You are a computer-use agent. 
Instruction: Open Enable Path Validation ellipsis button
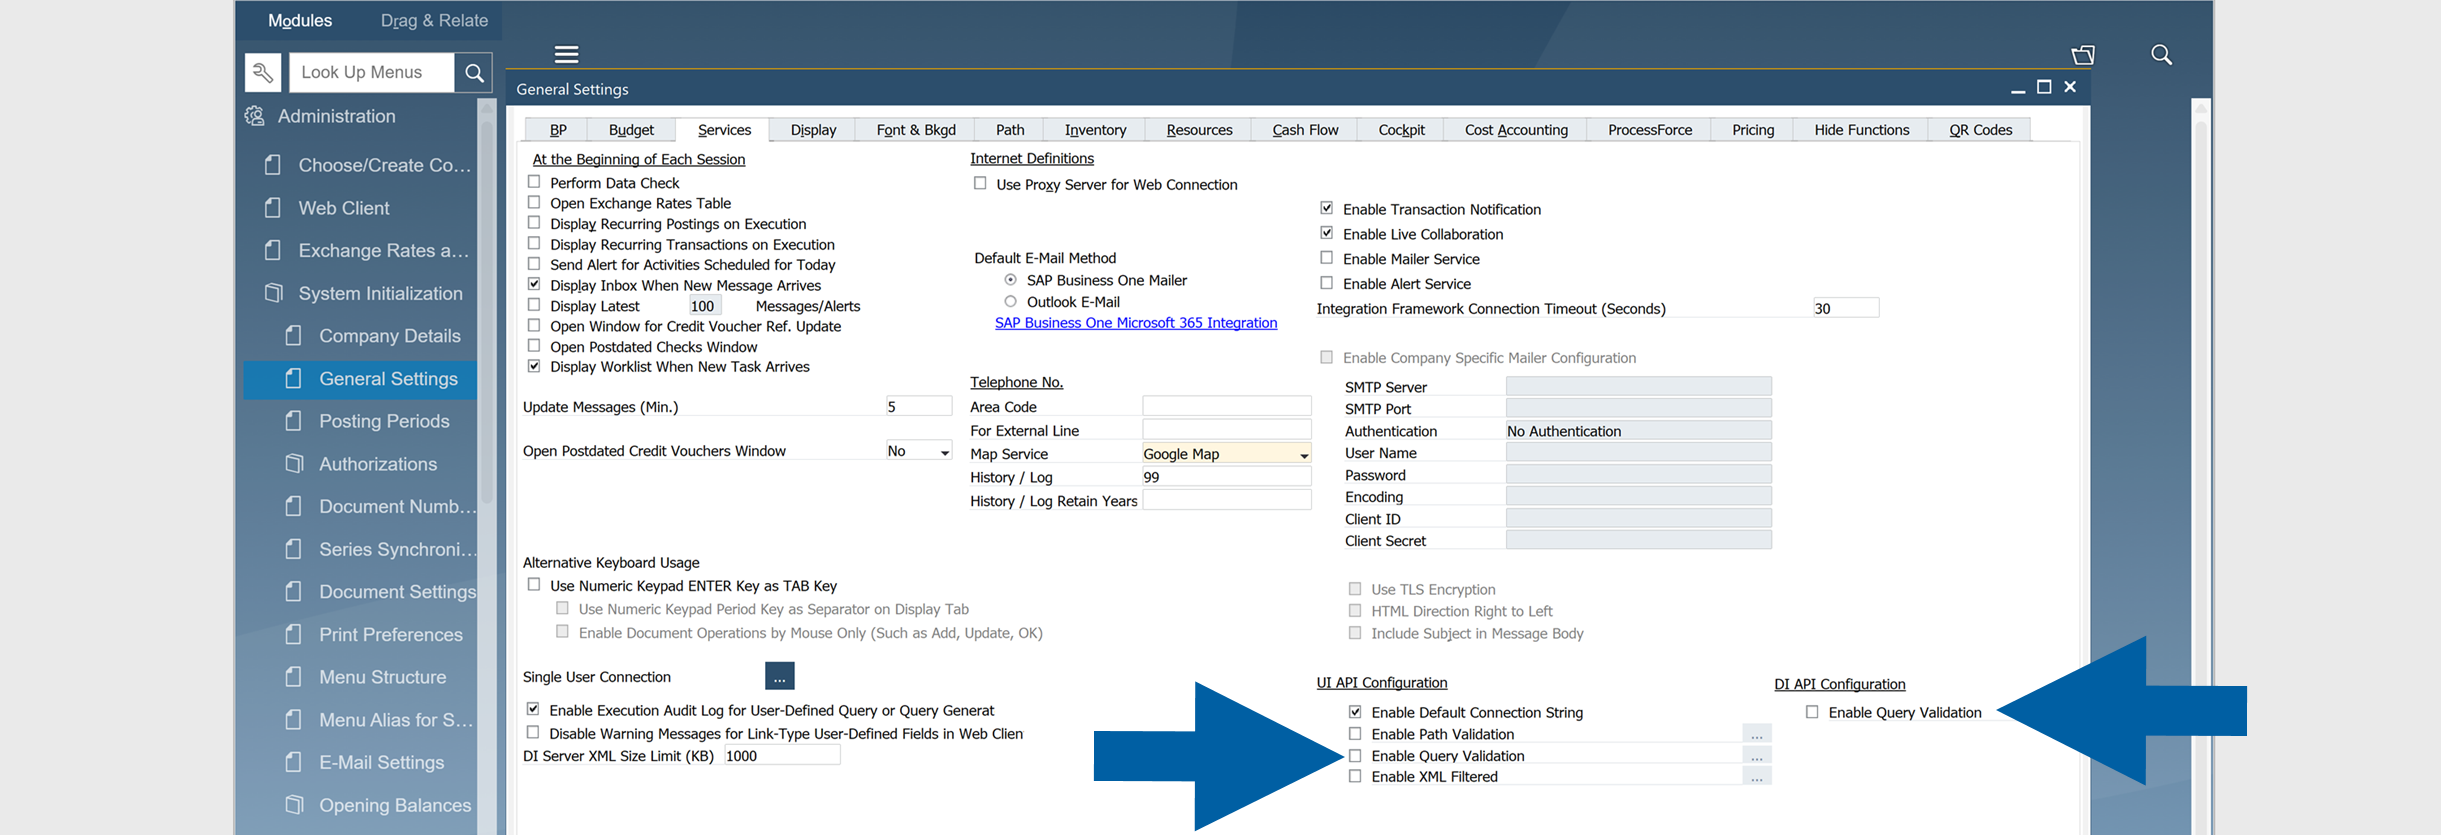1757,735
